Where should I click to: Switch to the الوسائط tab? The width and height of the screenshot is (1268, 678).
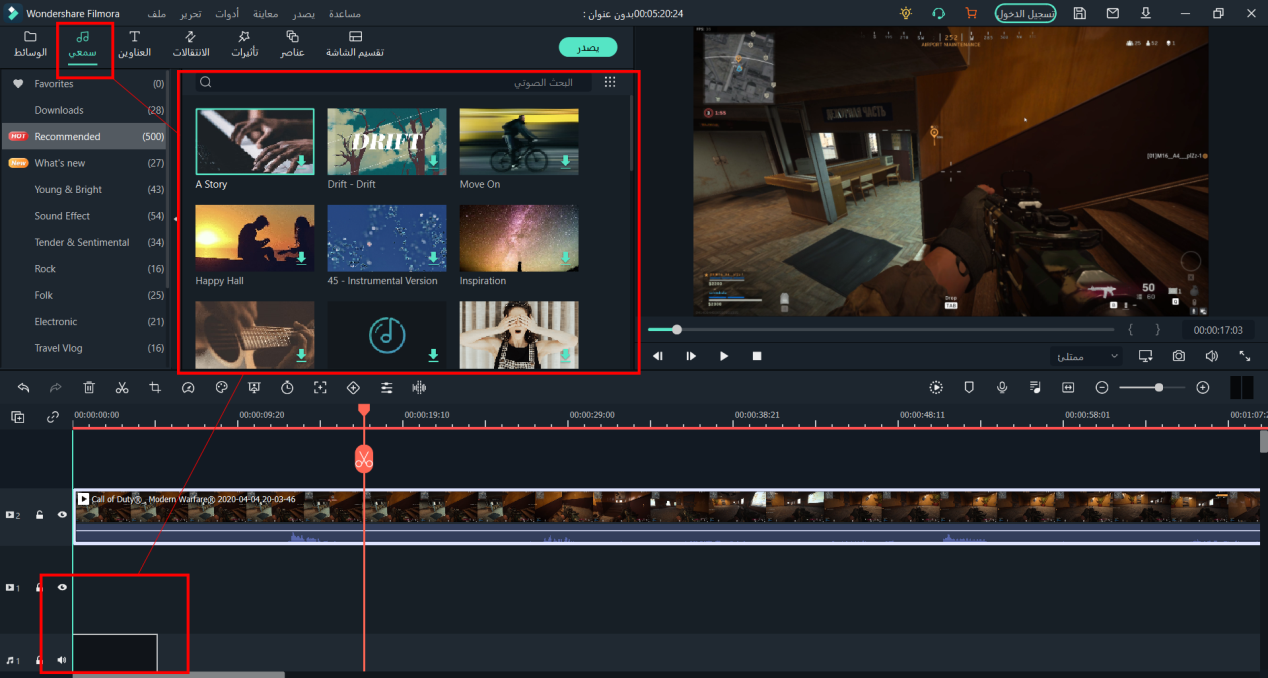click(30, 44)
